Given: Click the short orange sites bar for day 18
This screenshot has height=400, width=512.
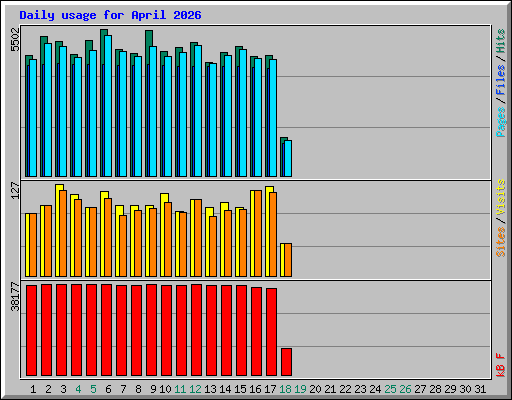Looking at the screenshot, I should pyautogui.click(x=288, y=260).
